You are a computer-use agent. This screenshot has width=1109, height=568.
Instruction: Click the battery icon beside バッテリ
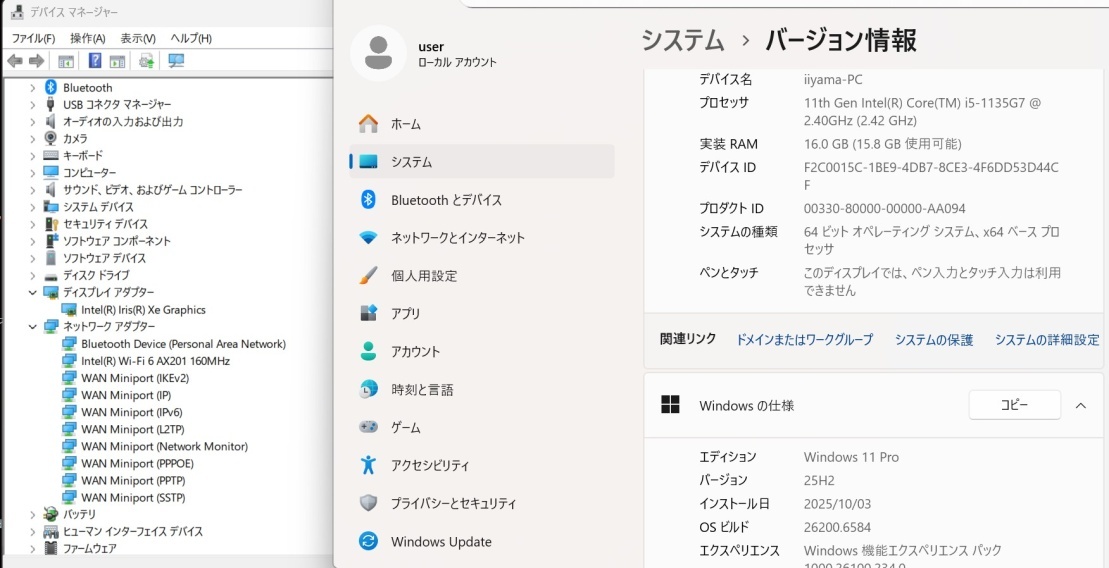point(51,514)
